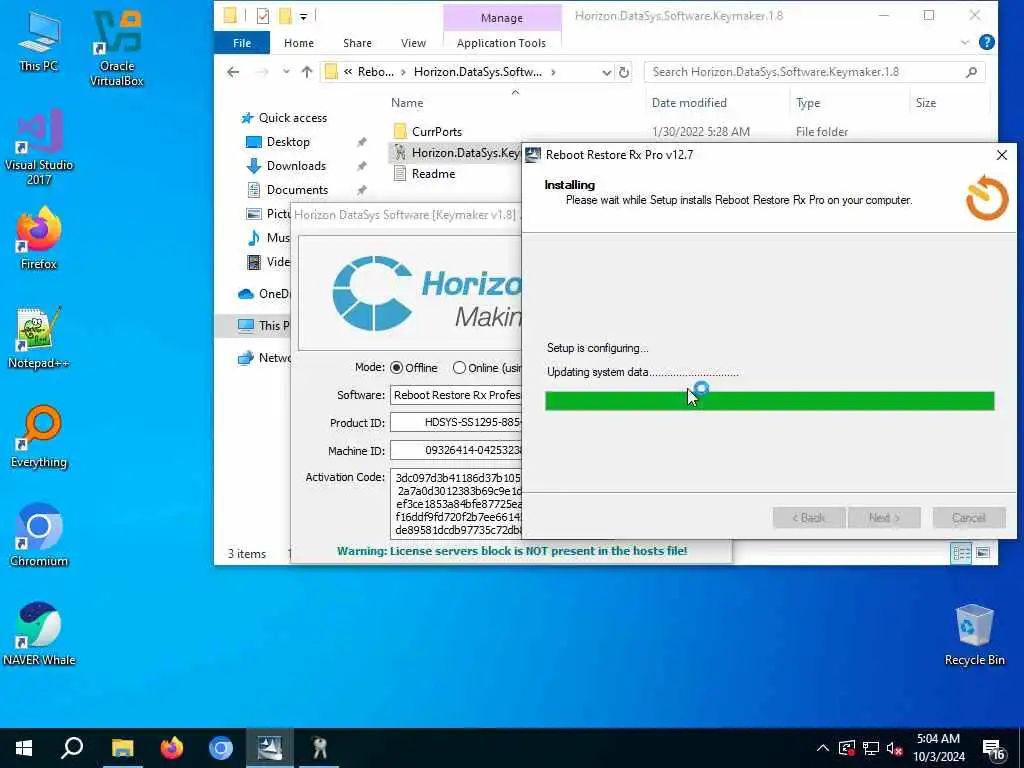Open notification center with 16 alerts

(x=993, y=749)
